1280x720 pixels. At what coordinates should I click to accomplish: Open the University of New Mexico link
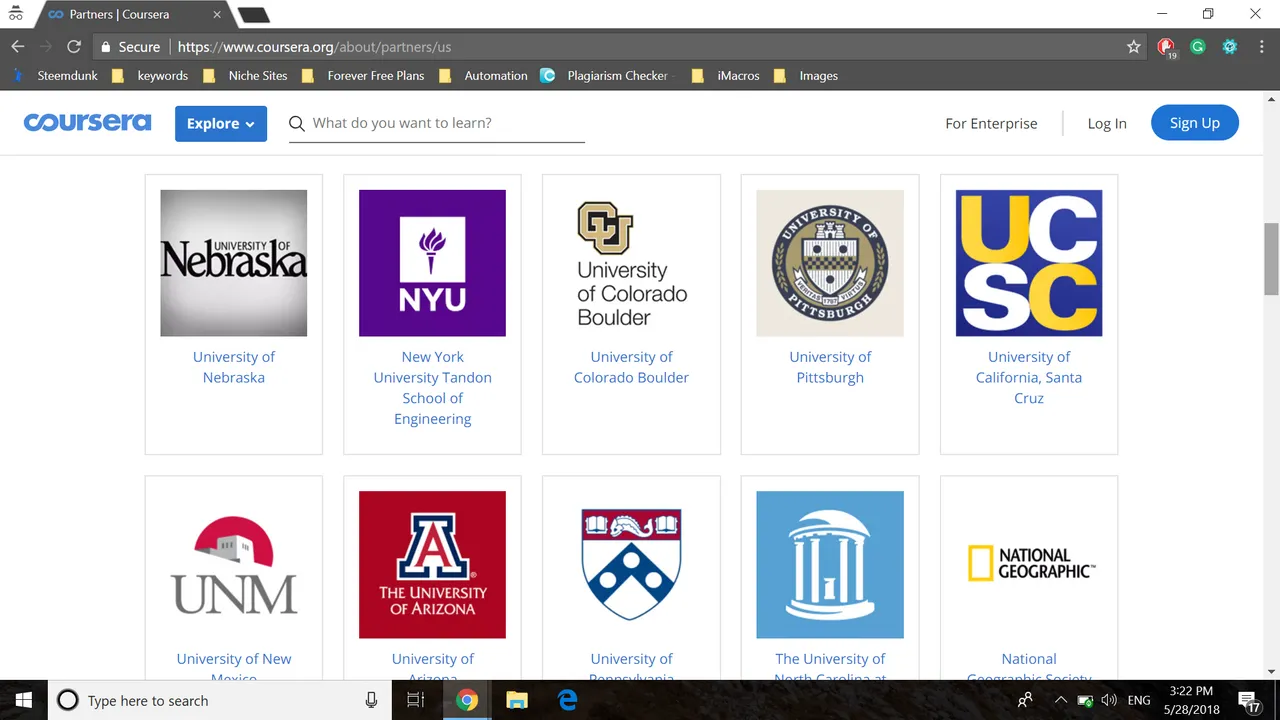point(234,668)
